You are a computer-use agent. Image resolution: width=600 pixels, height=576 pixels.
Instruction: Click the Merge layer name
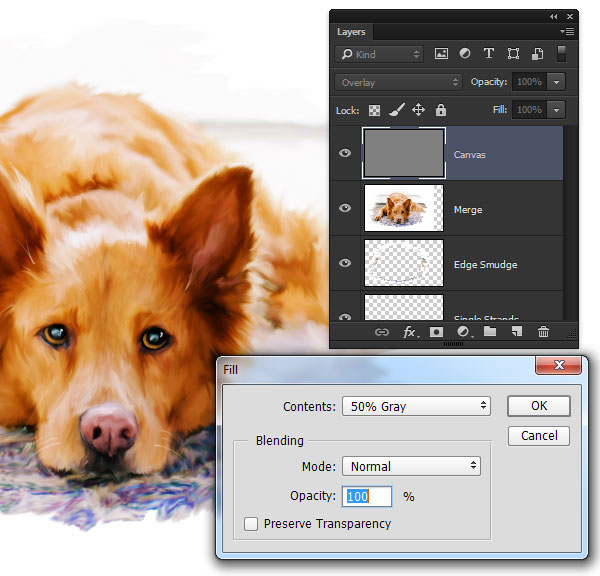point(468,210)
